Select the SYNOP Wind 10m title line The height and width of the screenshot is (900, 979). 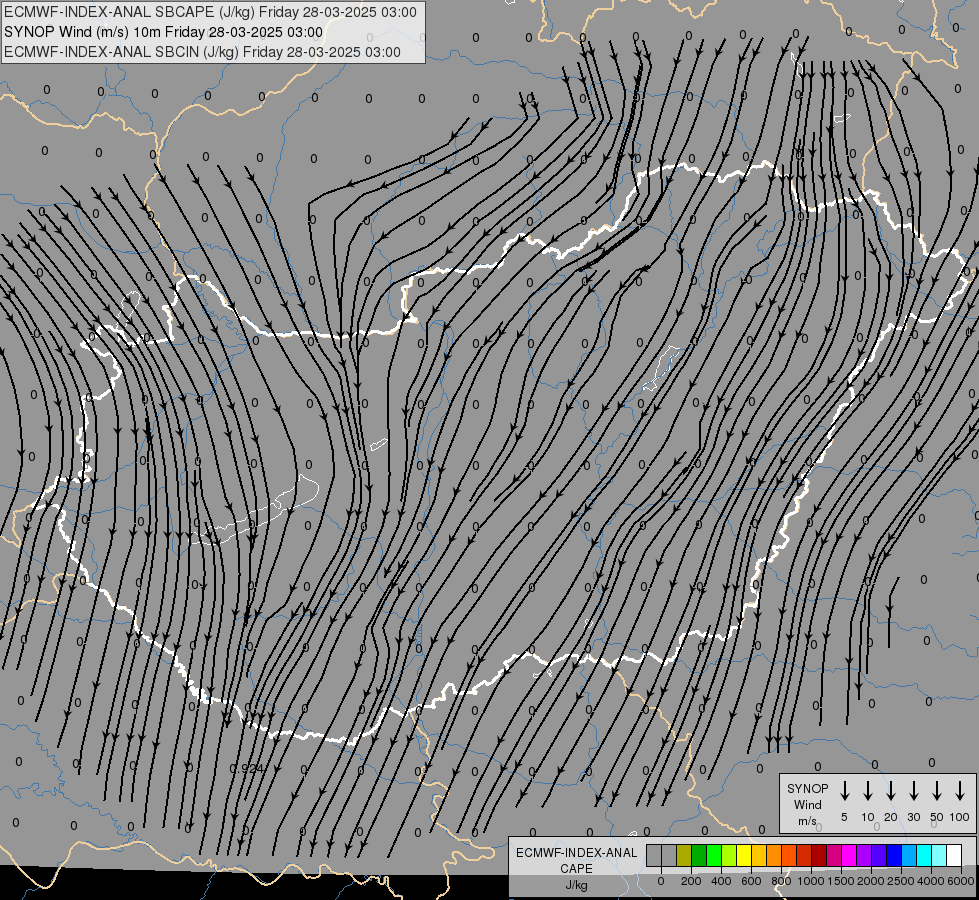(x=164, y=32)
